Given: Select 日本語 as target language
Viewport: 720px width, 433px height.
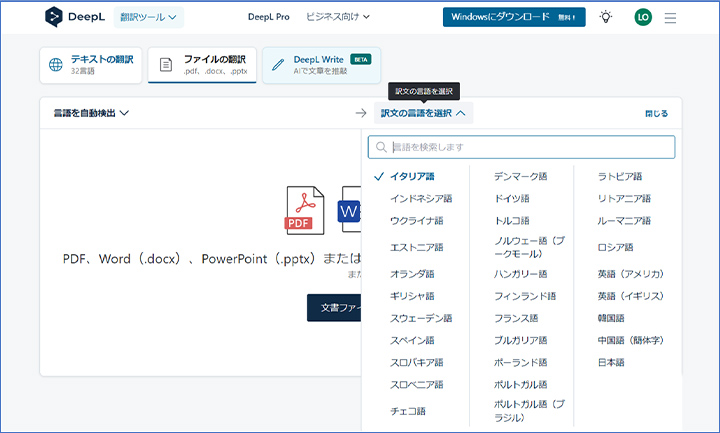Looking at the screenshot, I should tap(611, 362).
